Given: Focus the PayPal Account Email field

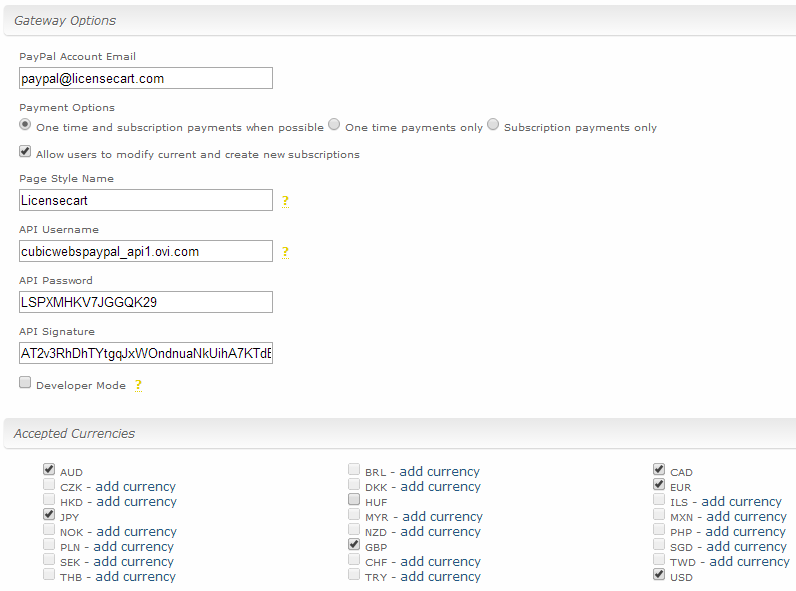Looking at the screenshot, I should tap(146, 78).
